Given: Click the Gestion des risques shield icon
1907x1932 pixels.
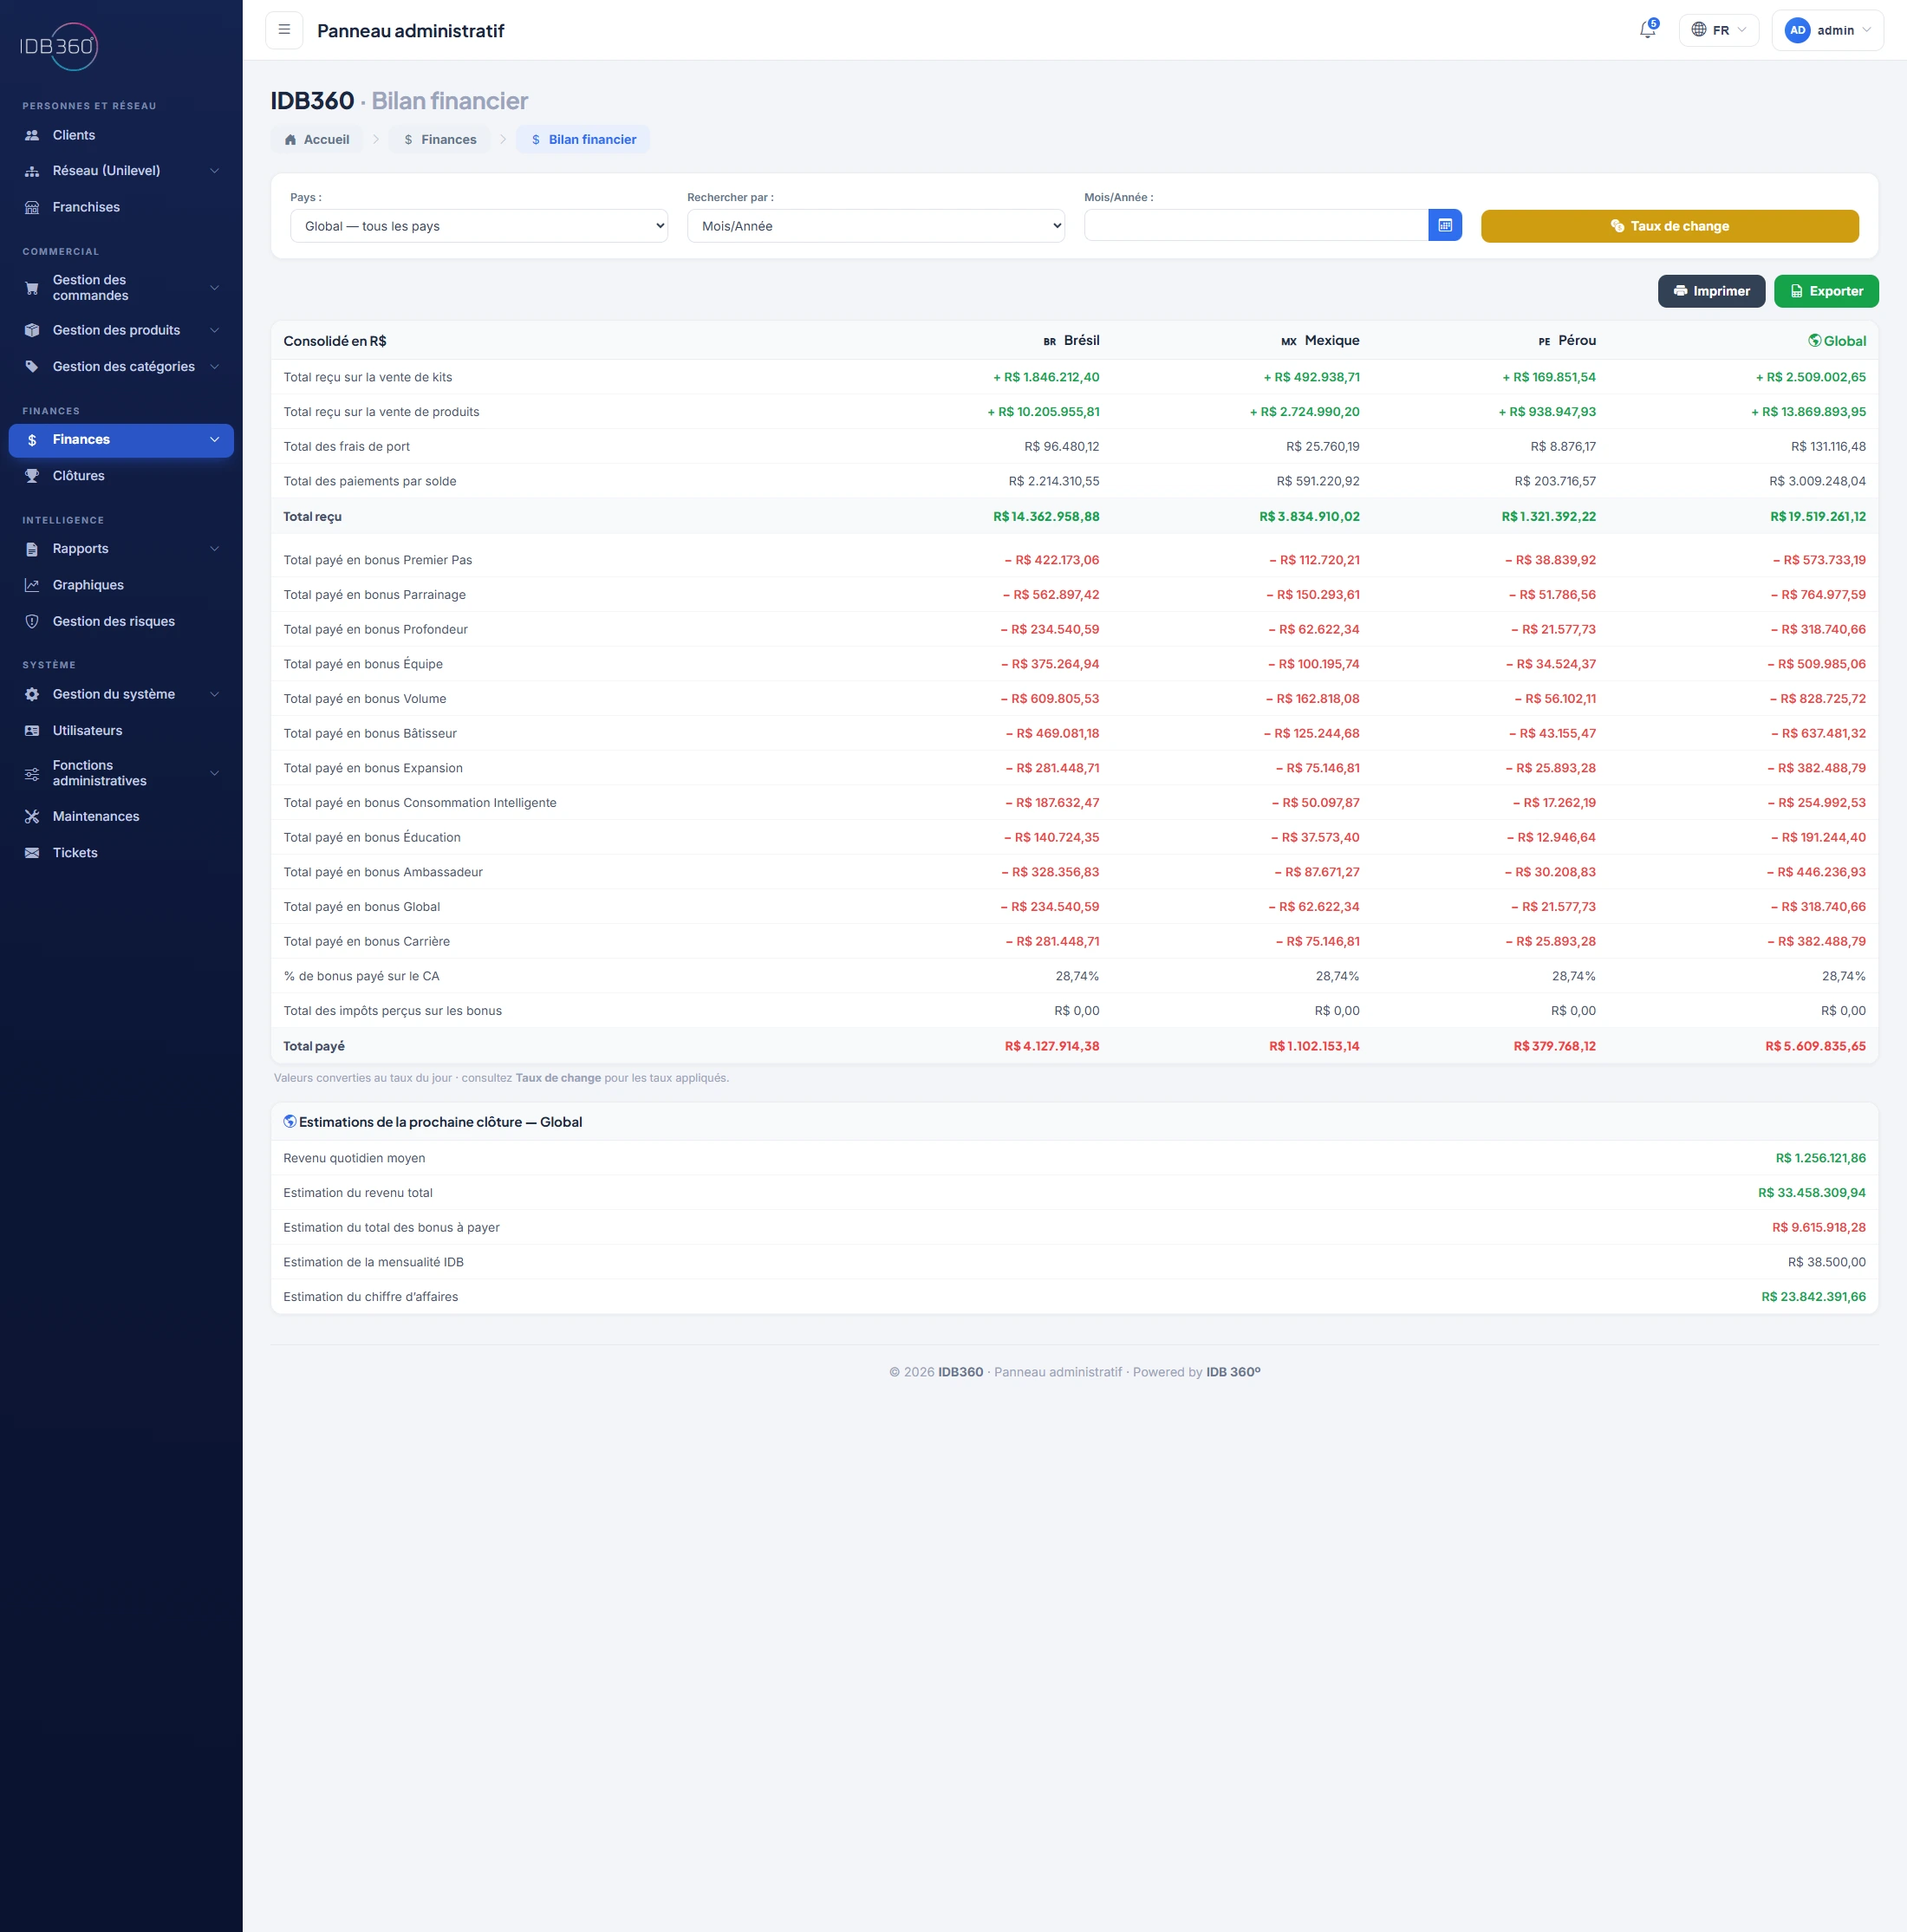Looking at the screenshot, I should [x=32, y=621].
